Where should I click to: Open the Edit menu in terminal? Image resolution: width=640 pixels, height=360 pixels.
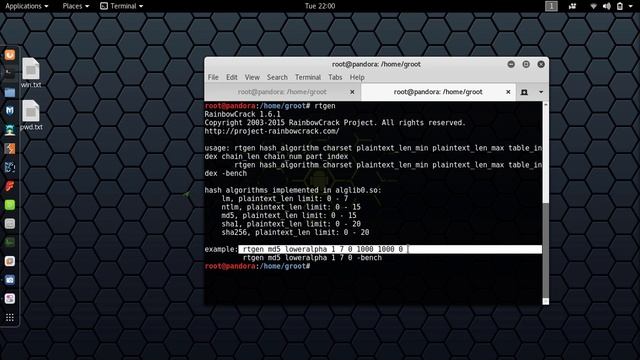point(232,77)
